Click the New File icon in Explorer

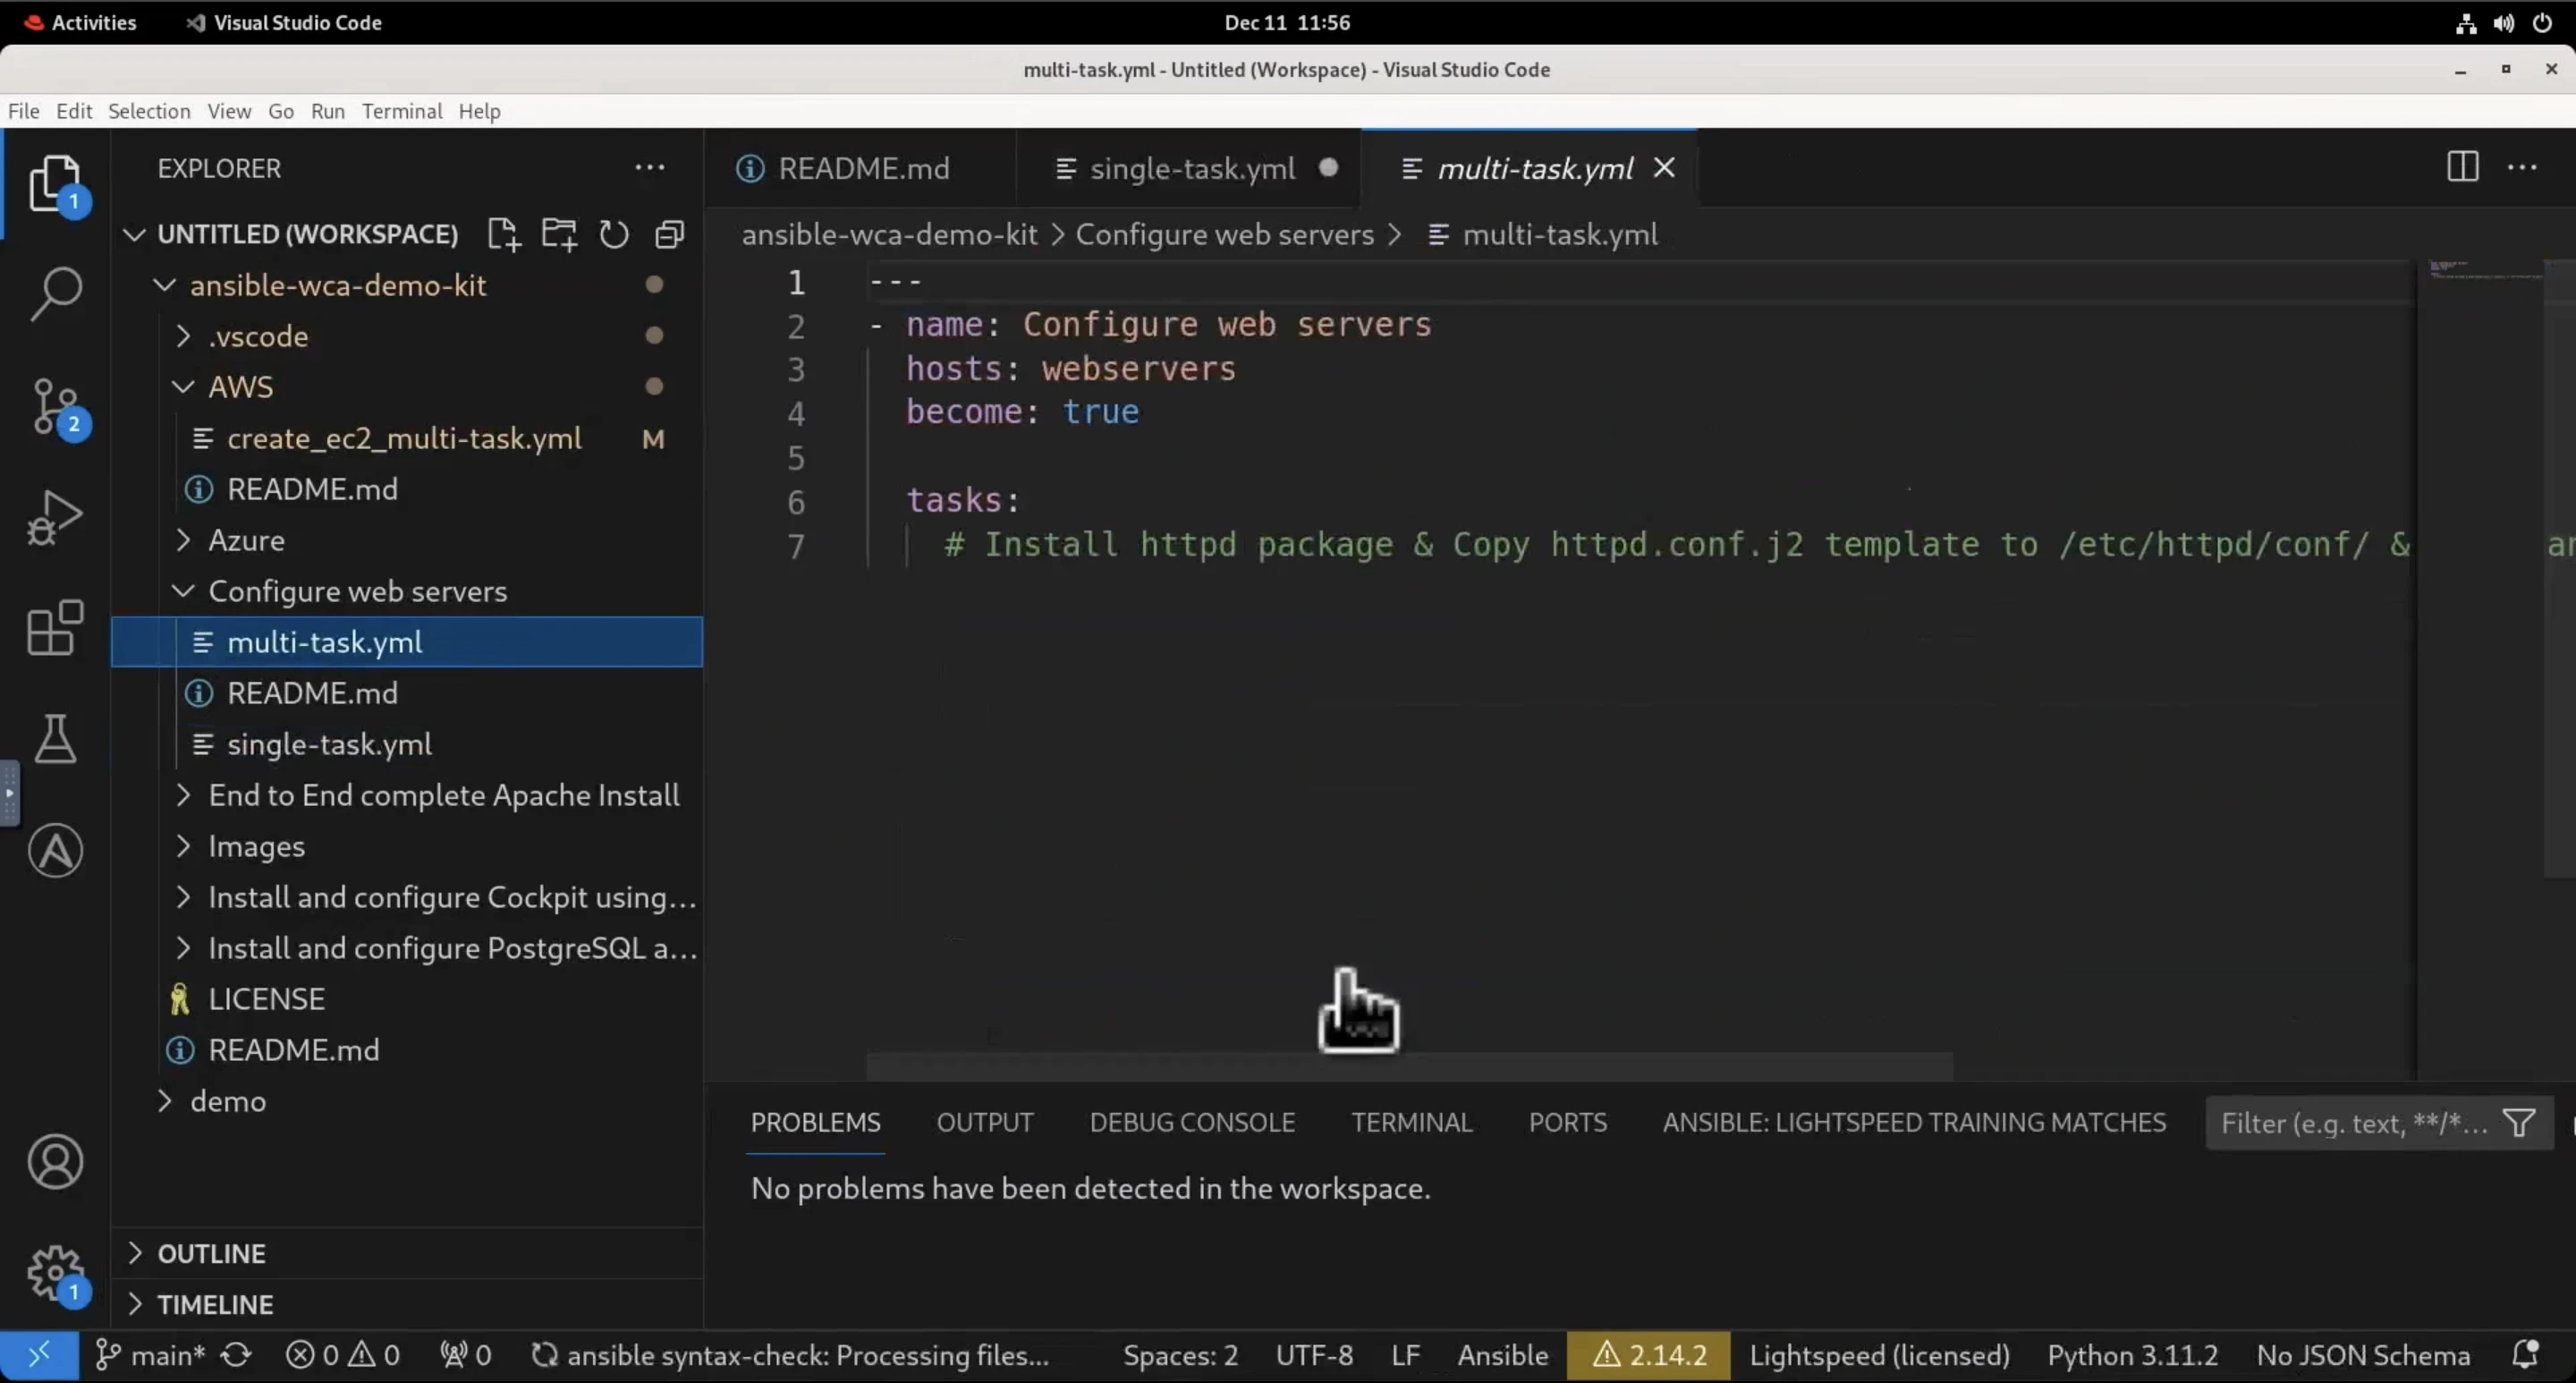point(503,235)
